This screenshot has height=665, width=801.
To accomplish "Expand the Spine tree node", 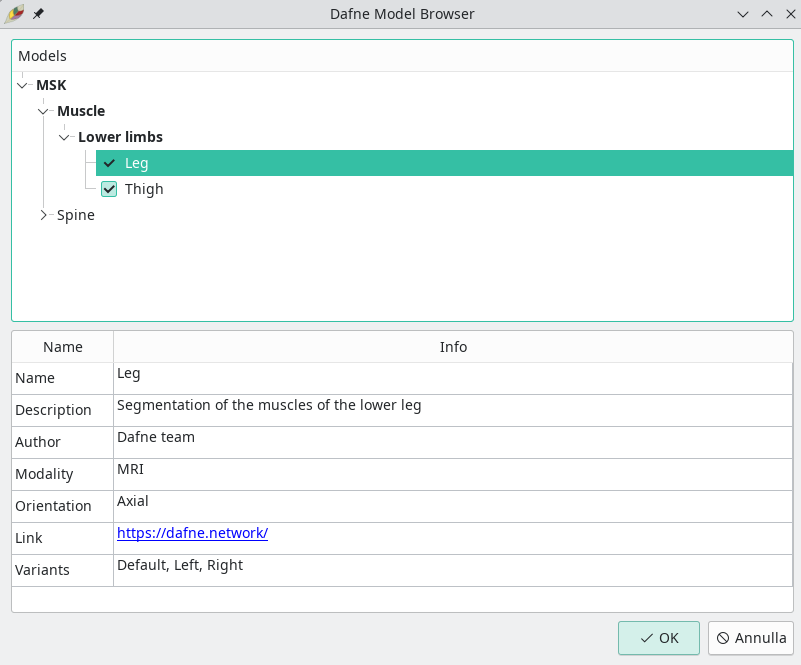I will pos(43,215).
